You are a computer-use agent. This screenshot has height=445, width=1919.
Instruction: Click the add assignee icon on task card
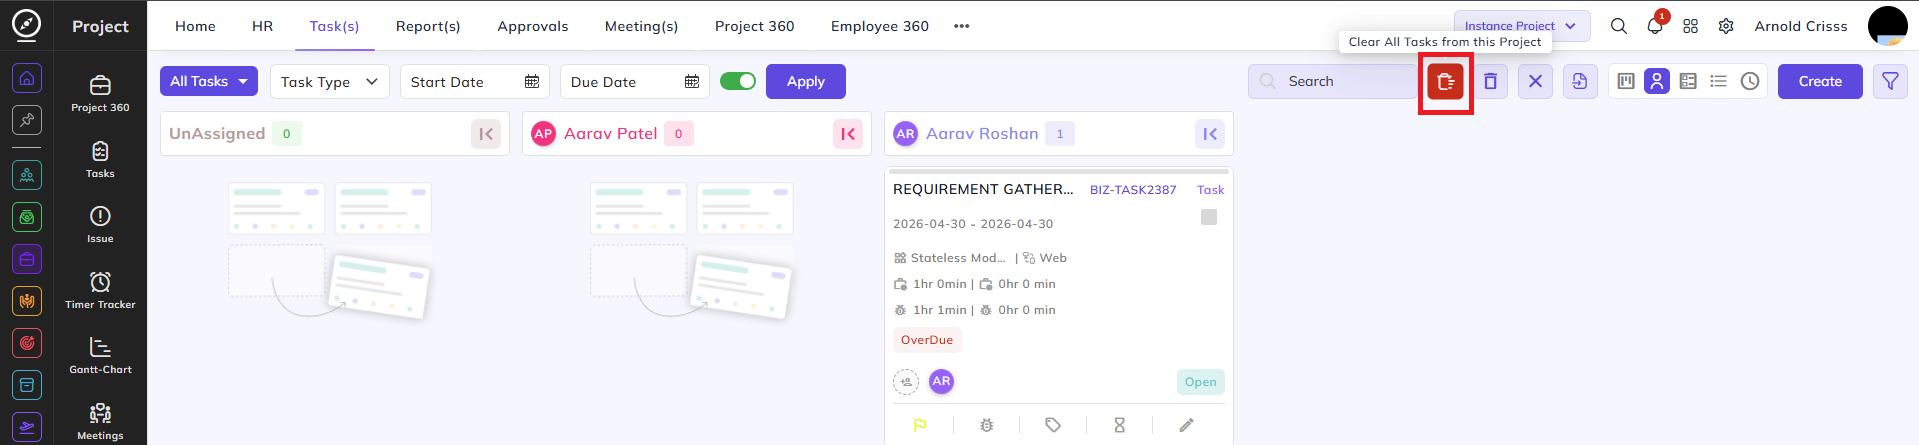pos(906,381)
